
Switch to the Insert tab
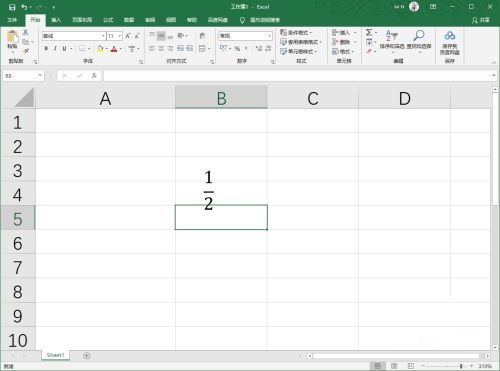(x=56, y=20)
